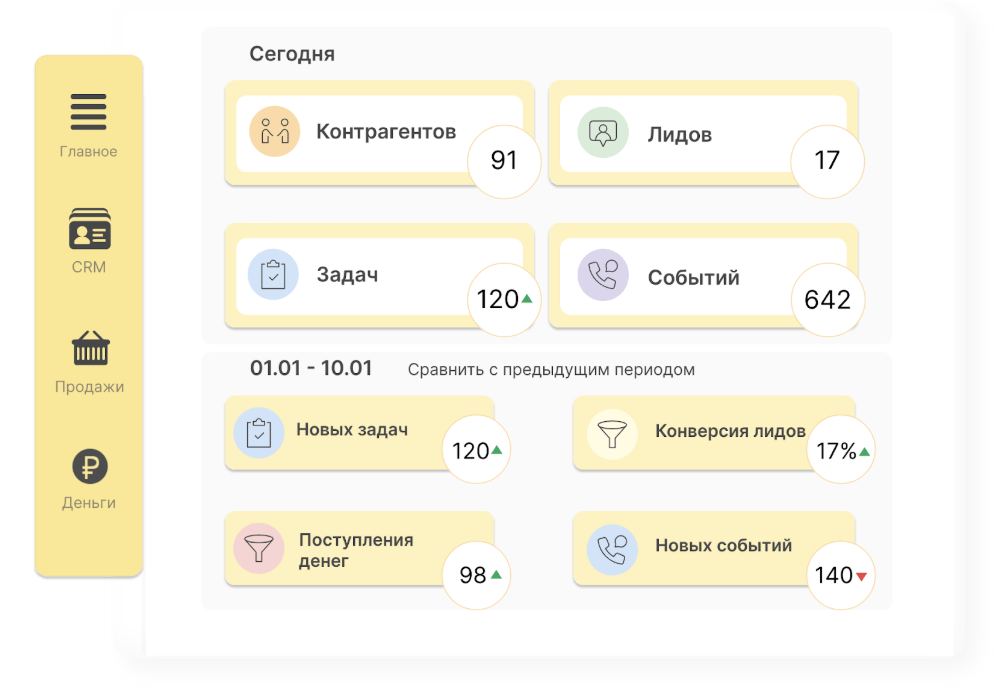Select the Деньги sidebar label
The image size is (994, 692).
[89, 503]
